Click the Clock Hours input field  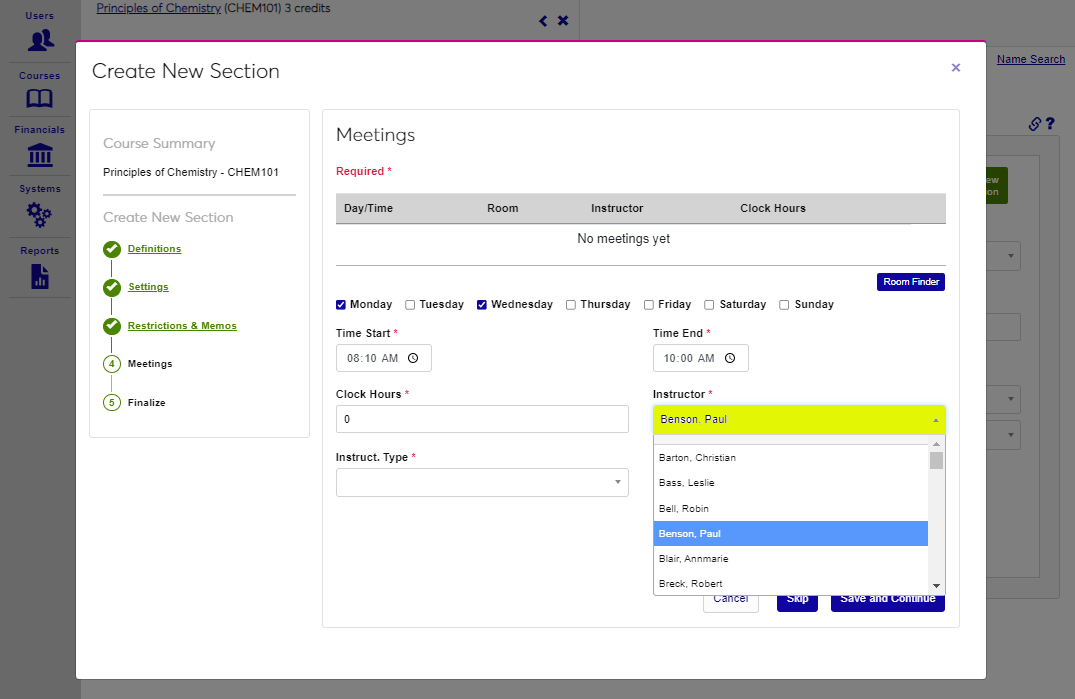click(x=482, y=419)
